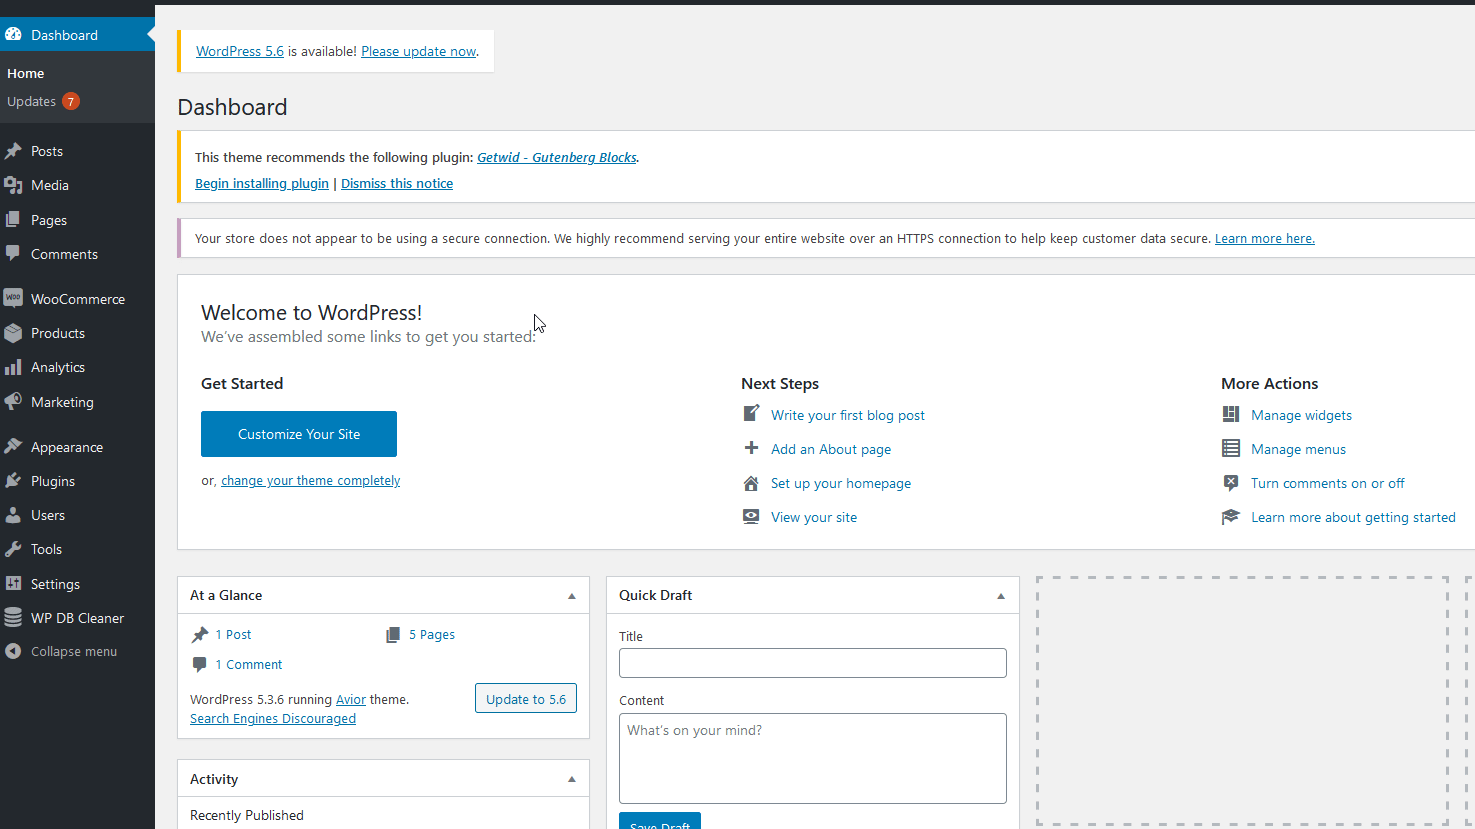Click the Customize Your Site button
The image size is (1475, 829).
coord(299,434)
